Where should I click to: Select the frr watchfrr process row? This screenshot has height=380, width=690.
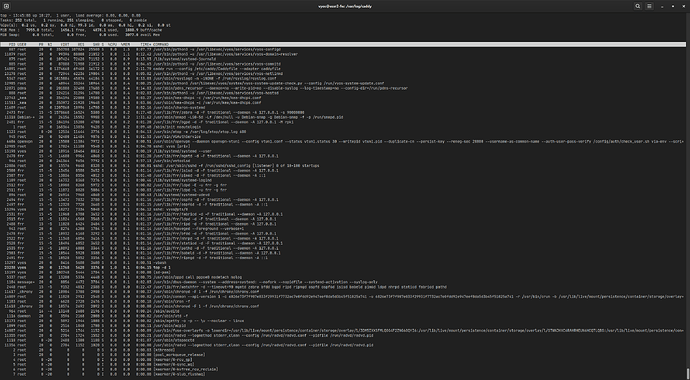coord(343,286)
